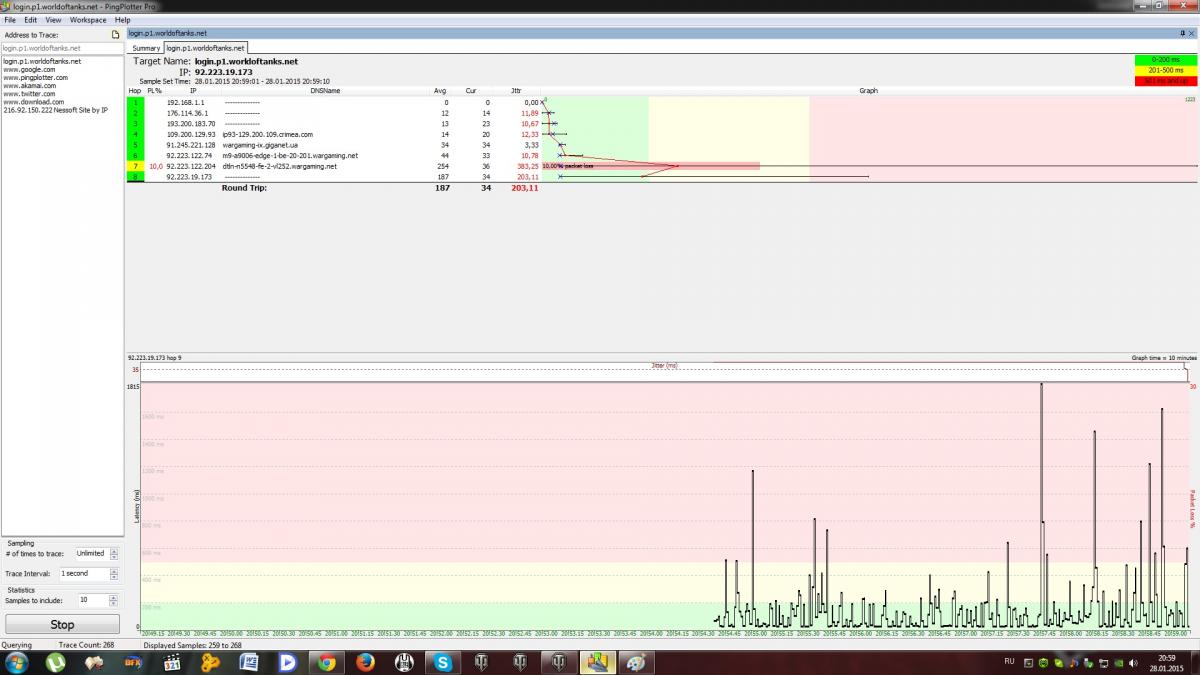Open the View menu

(x=53, y=20)
